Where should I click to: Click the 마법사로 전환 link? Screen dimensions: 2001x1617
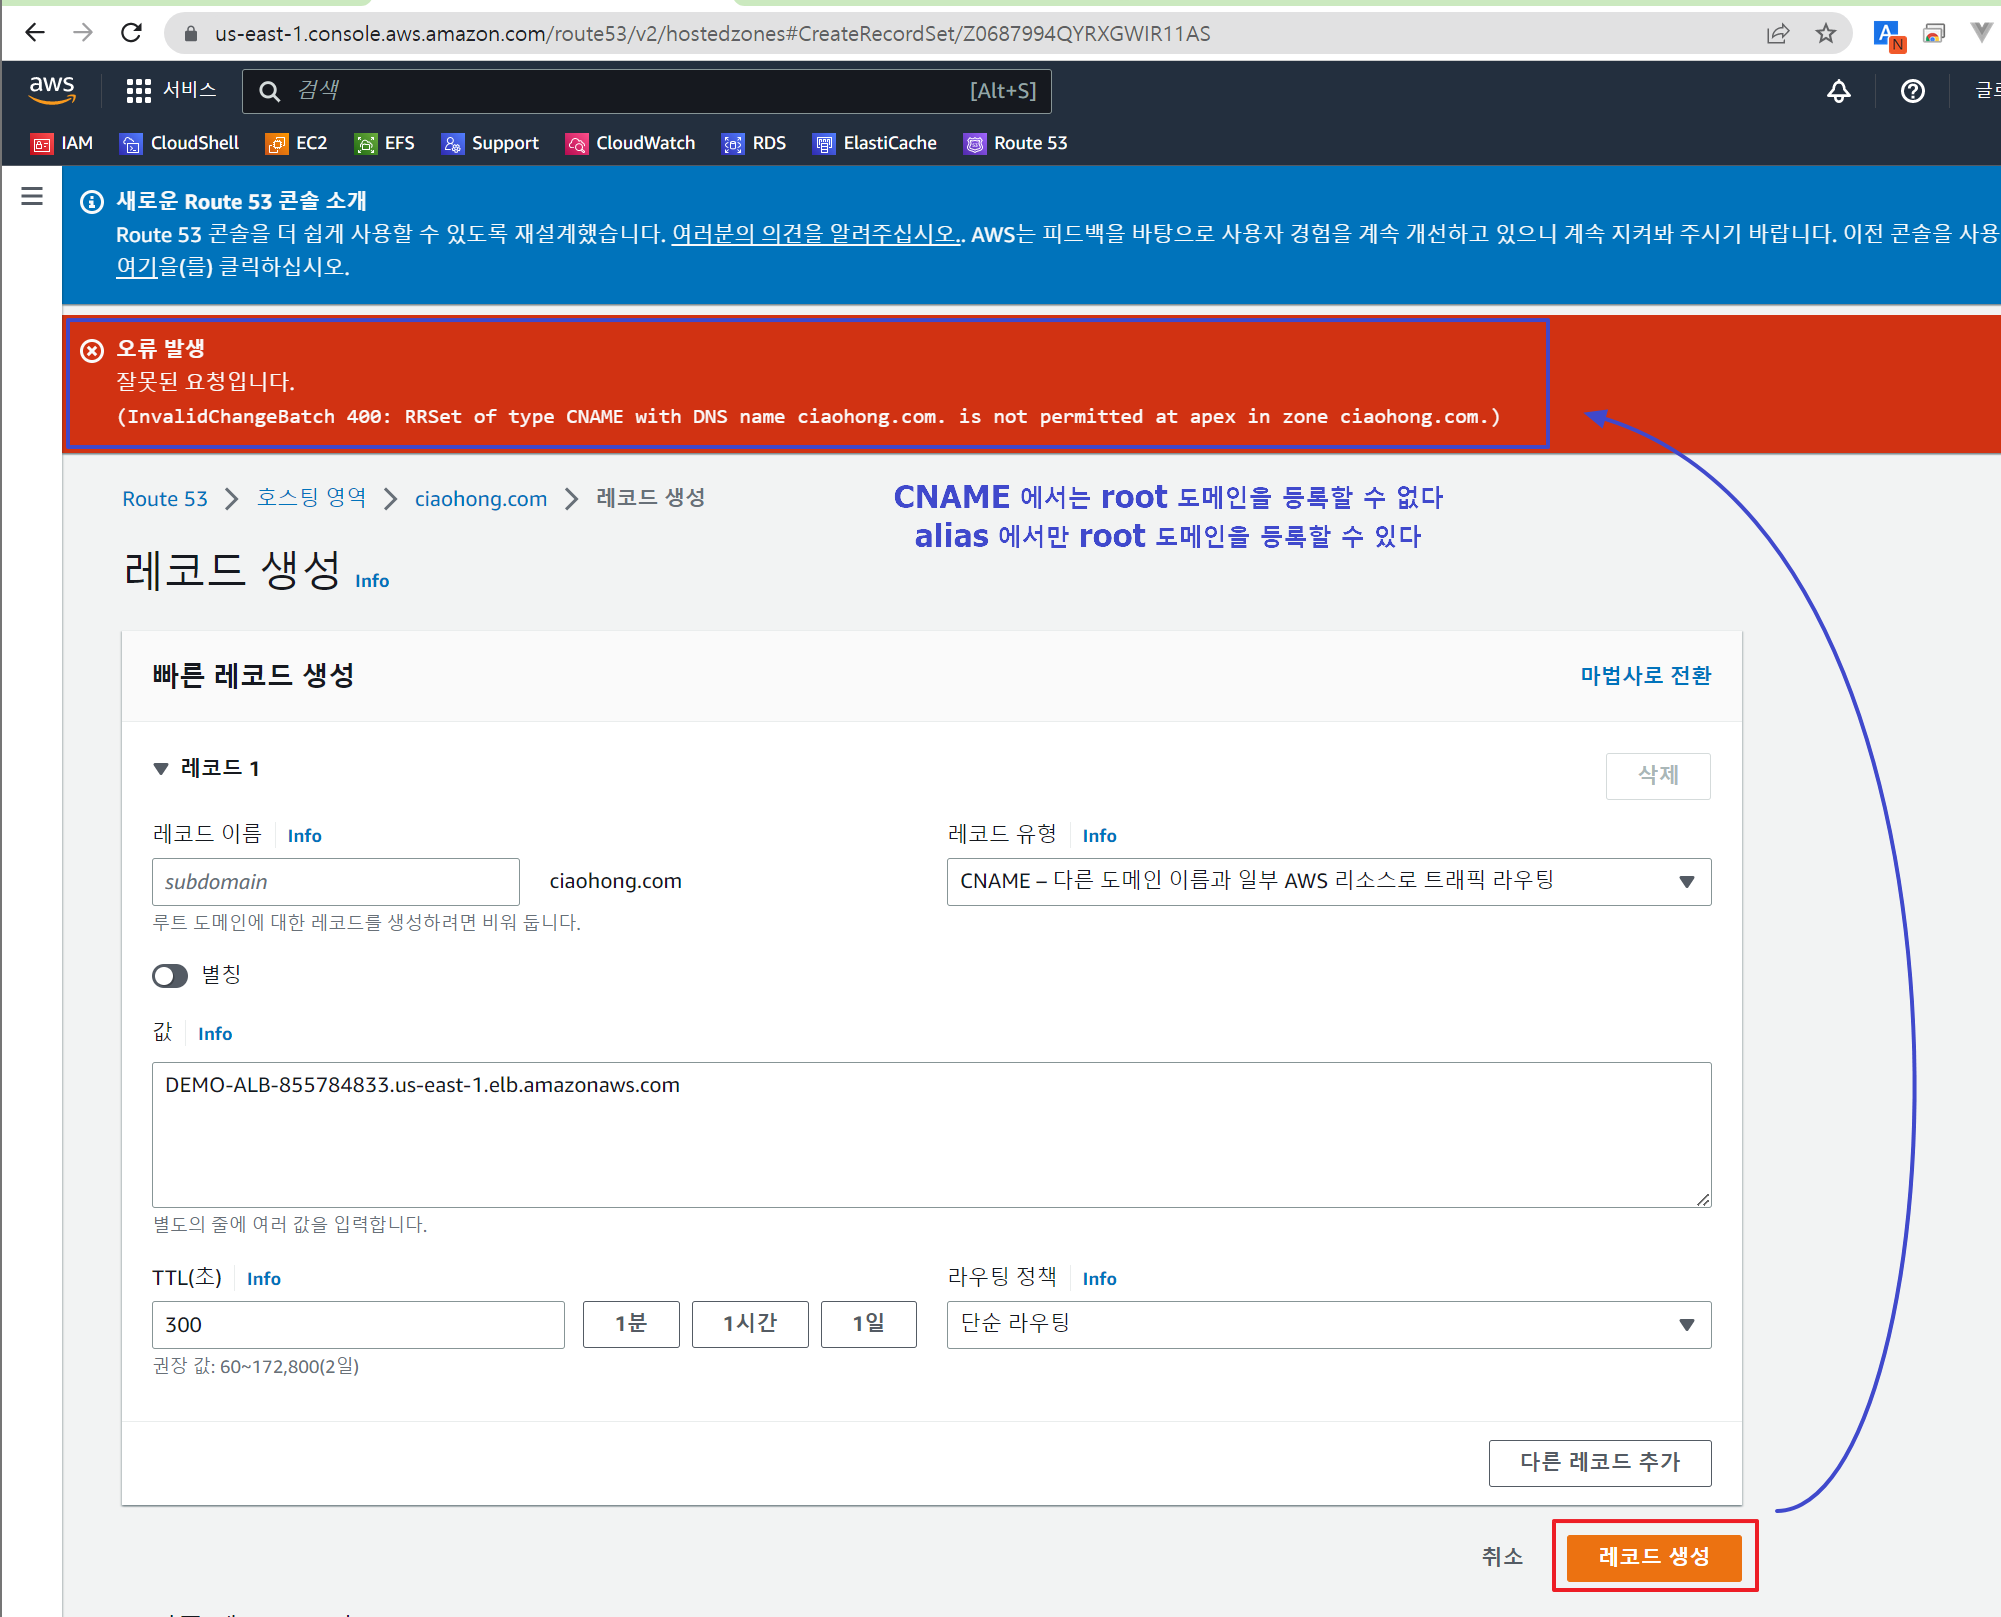pyautogui.click(x=1645, y=675)
